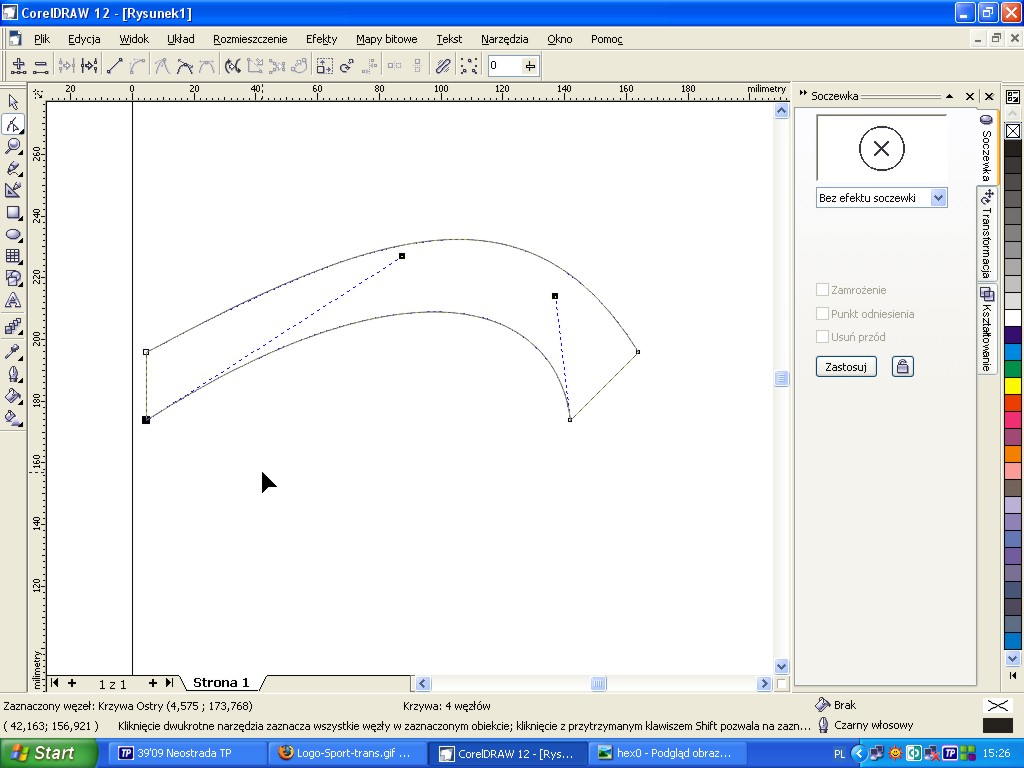Pick the Ellipse tool
Image resolution: width=1024 pixels, height=768 pixels.
[13, 234]
